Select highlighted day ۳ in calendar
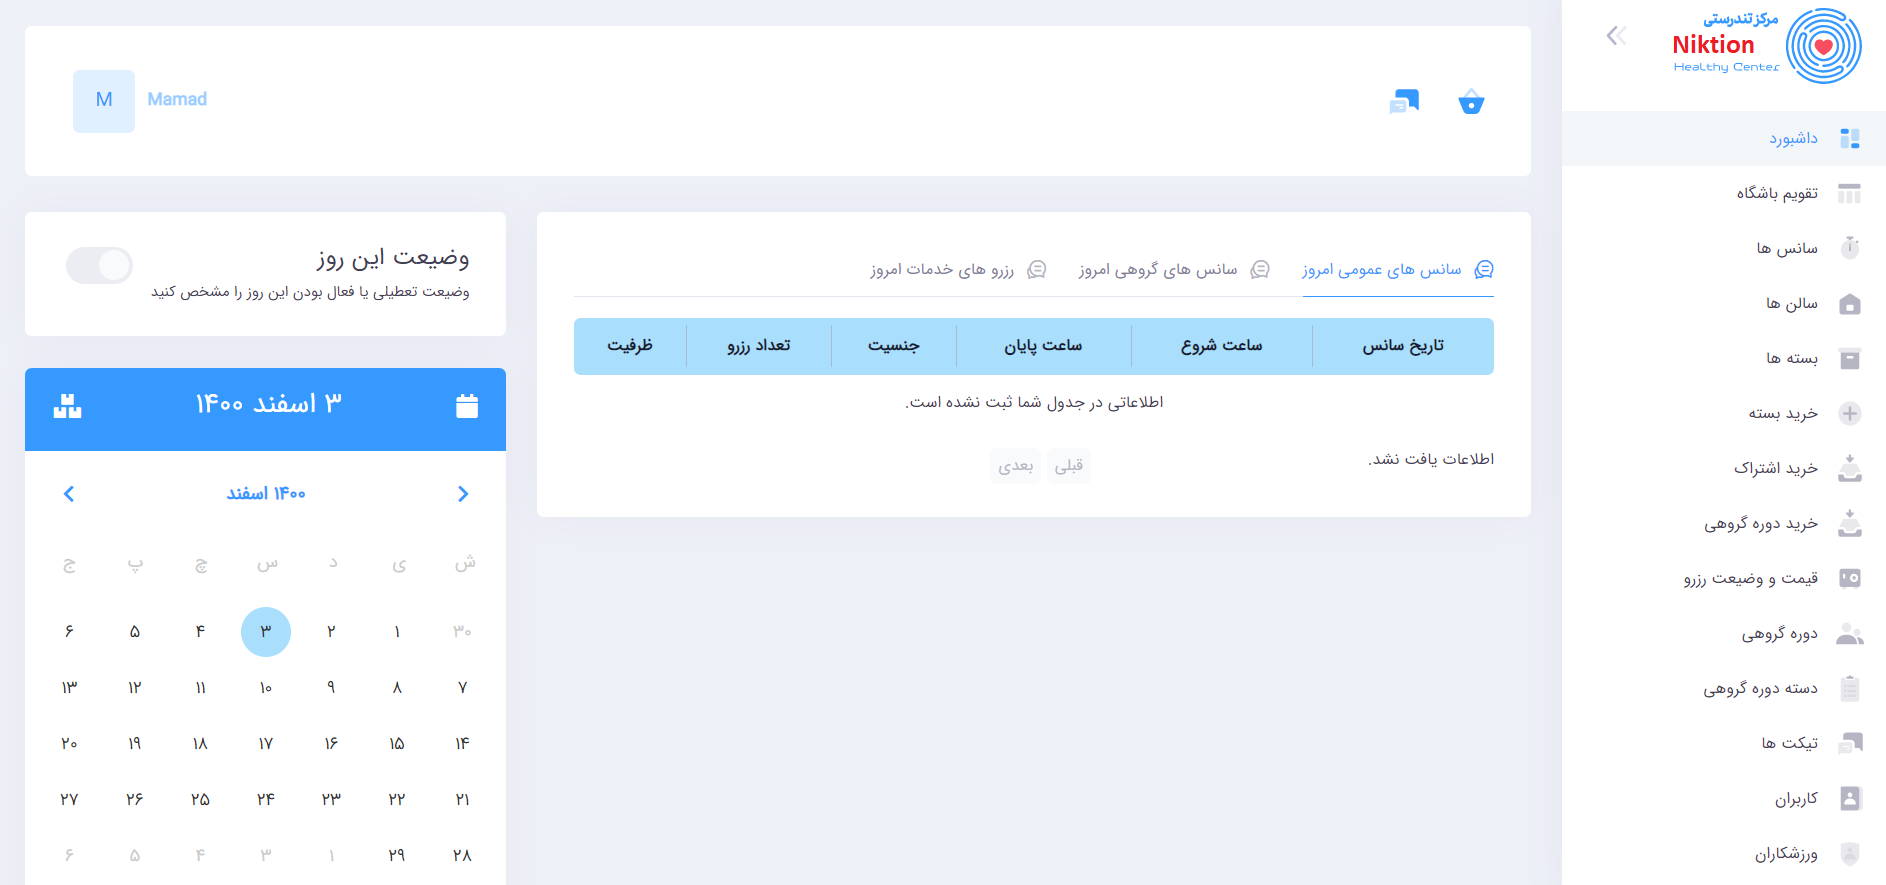This screenshot has width=1886, height=885. (x=266, y=632)
